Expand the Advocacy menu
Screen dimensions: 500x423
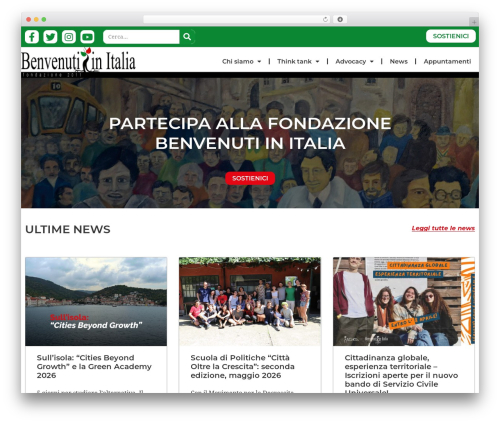click(354, 61)
